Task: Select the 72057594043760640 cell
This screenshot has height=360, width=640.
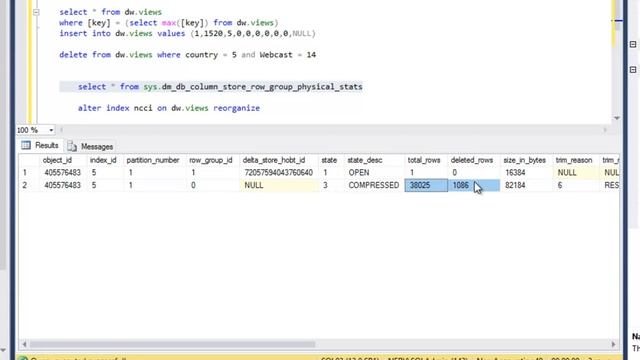Action: pos(279,173)
